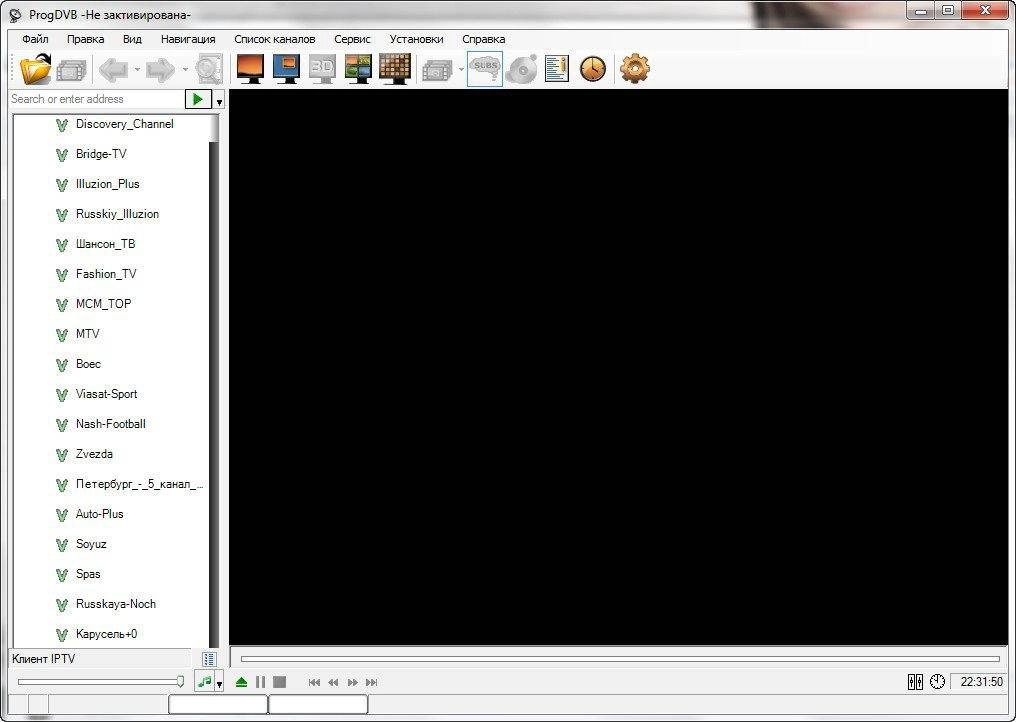The height and width of the screenshot is (722, 1016).
Task: Open the scheduler clock icon
Action: (x=592, y=69)
